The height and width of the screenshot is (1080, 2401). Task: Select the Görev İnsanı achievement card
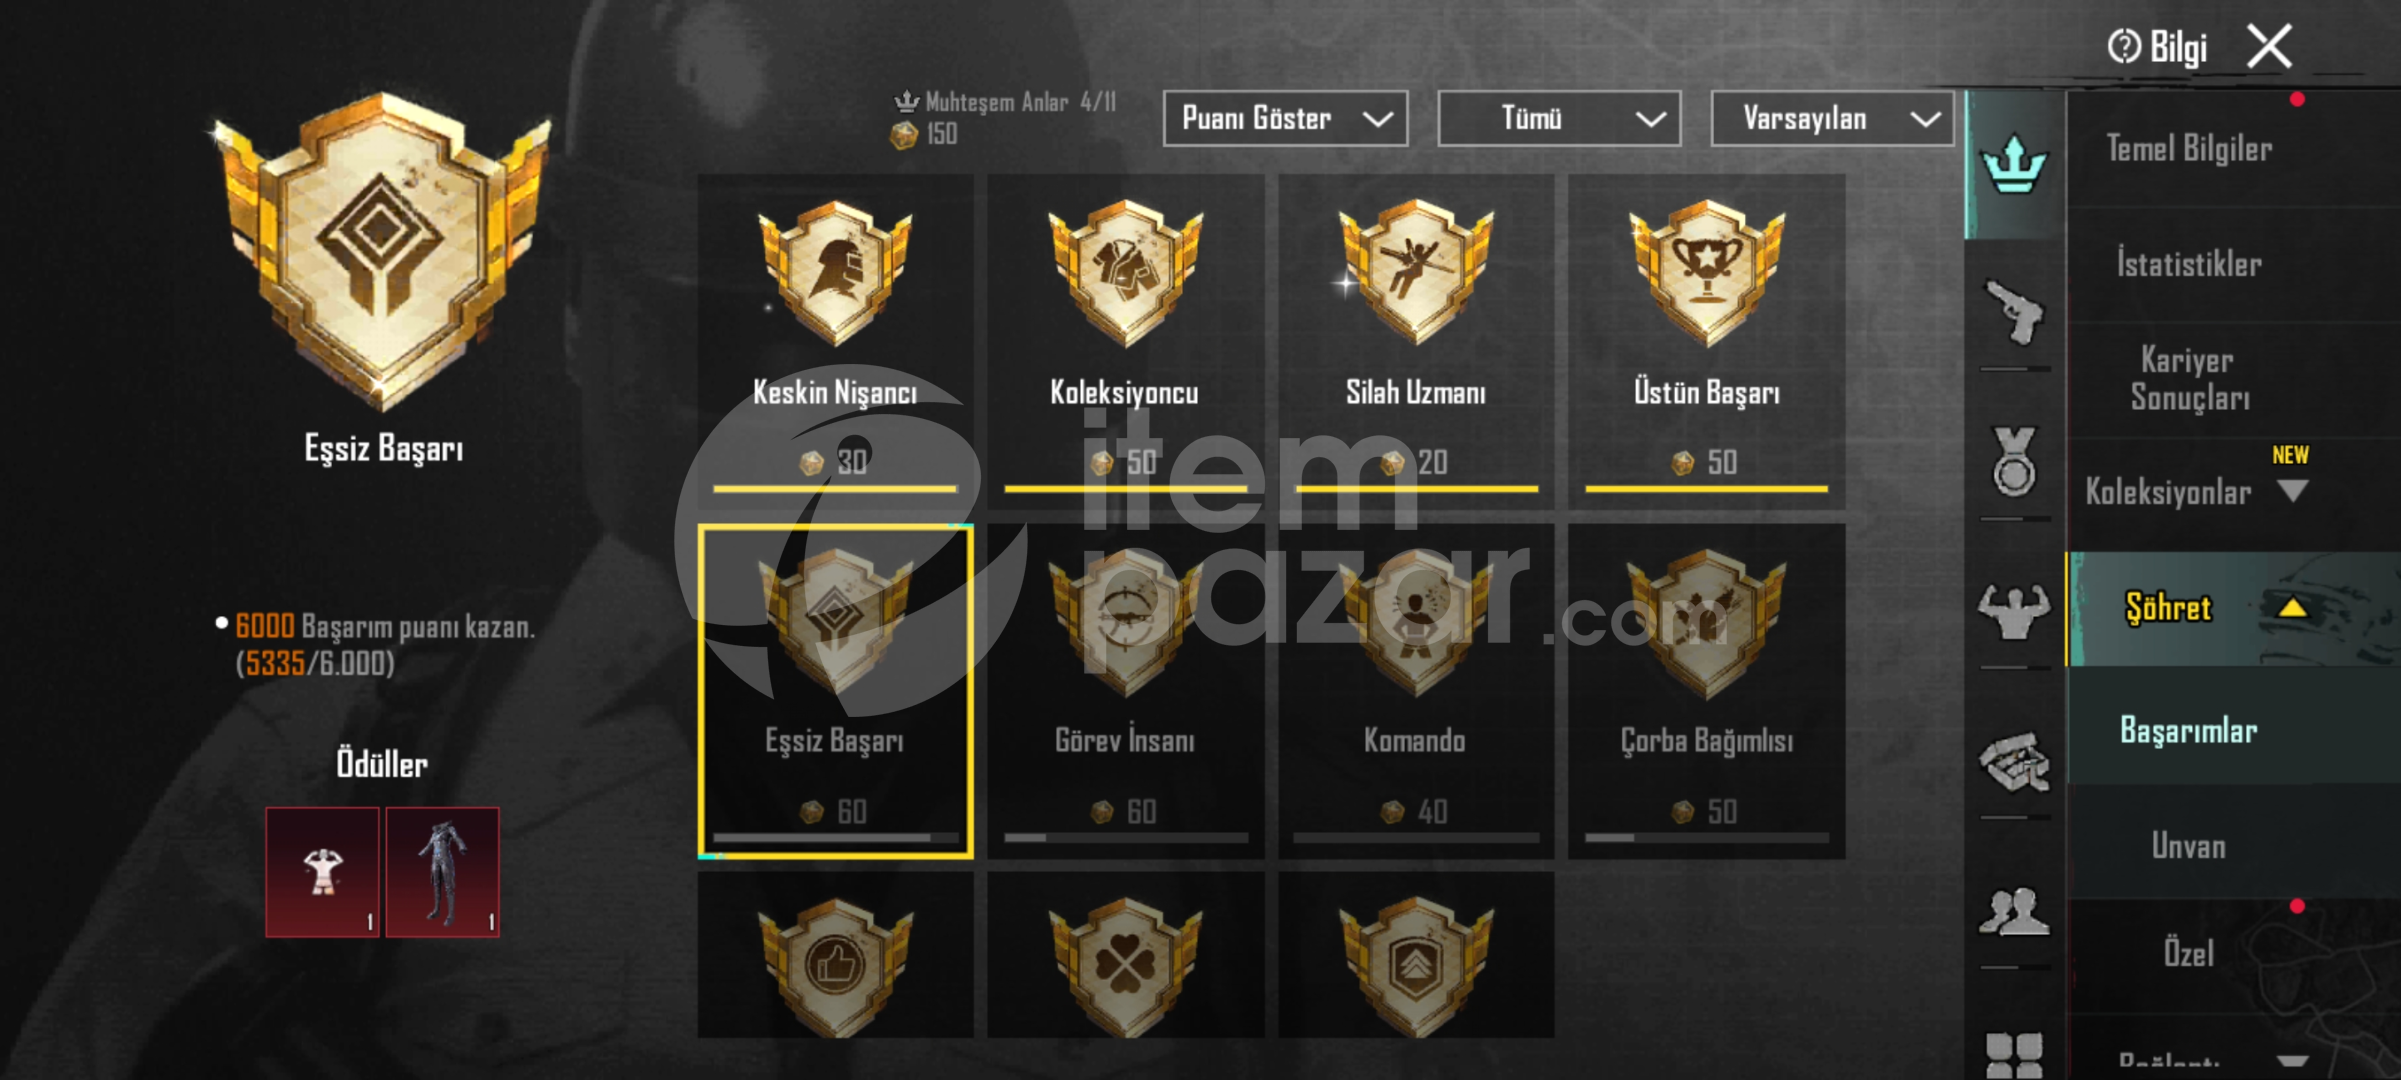[1125, 690]
